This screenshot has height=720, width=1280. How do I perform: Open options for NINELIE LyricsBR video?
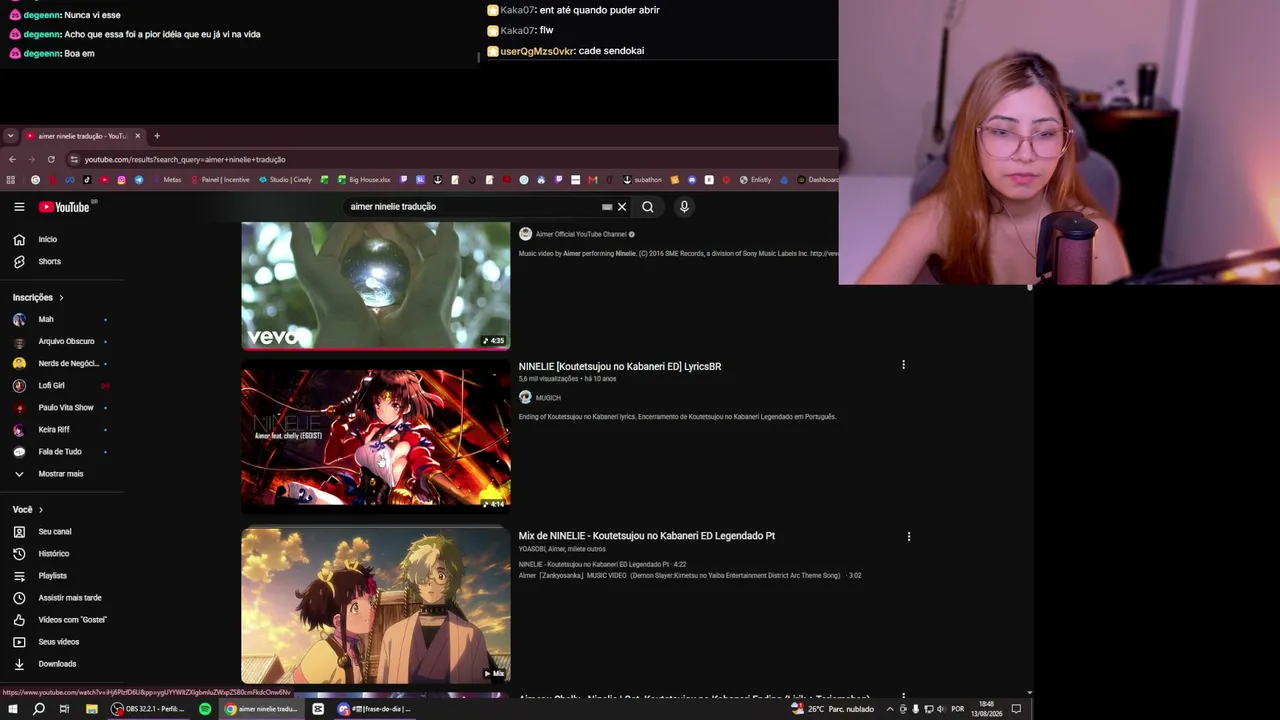[903, 365]
